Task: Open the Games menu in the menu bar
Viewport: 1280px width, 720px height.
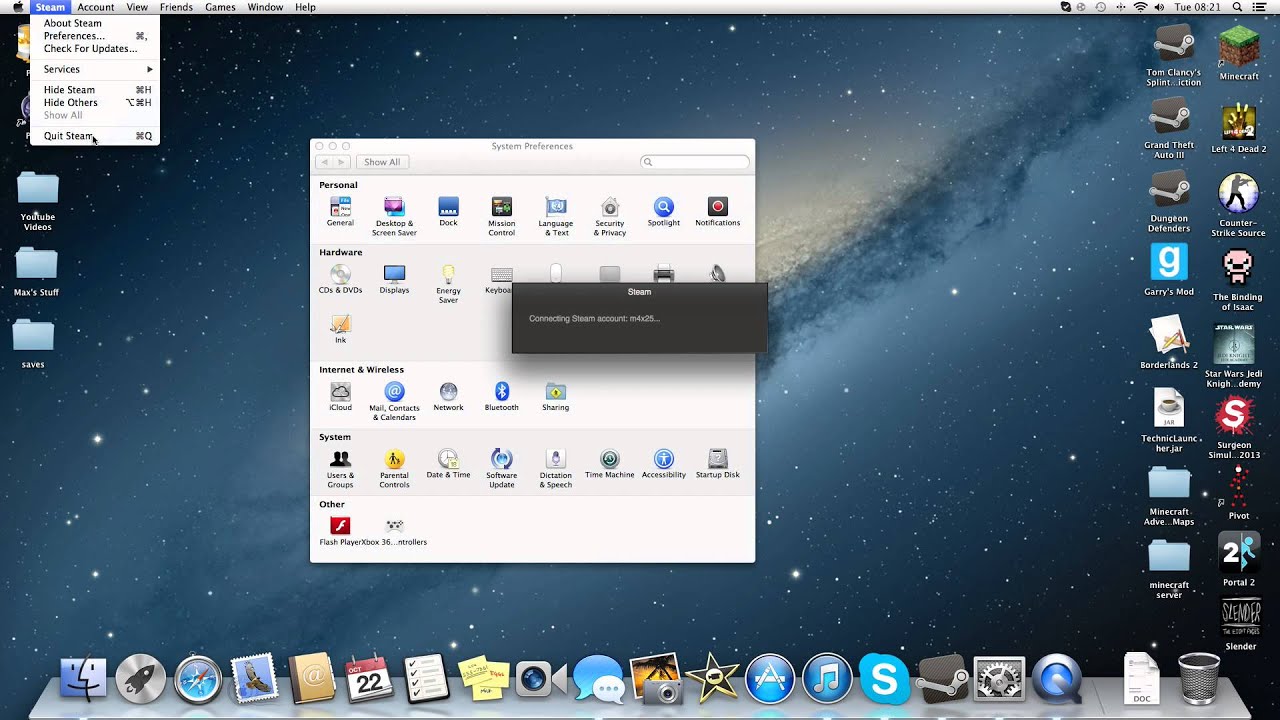Action: pyautogui.click(x=220, y=7)
